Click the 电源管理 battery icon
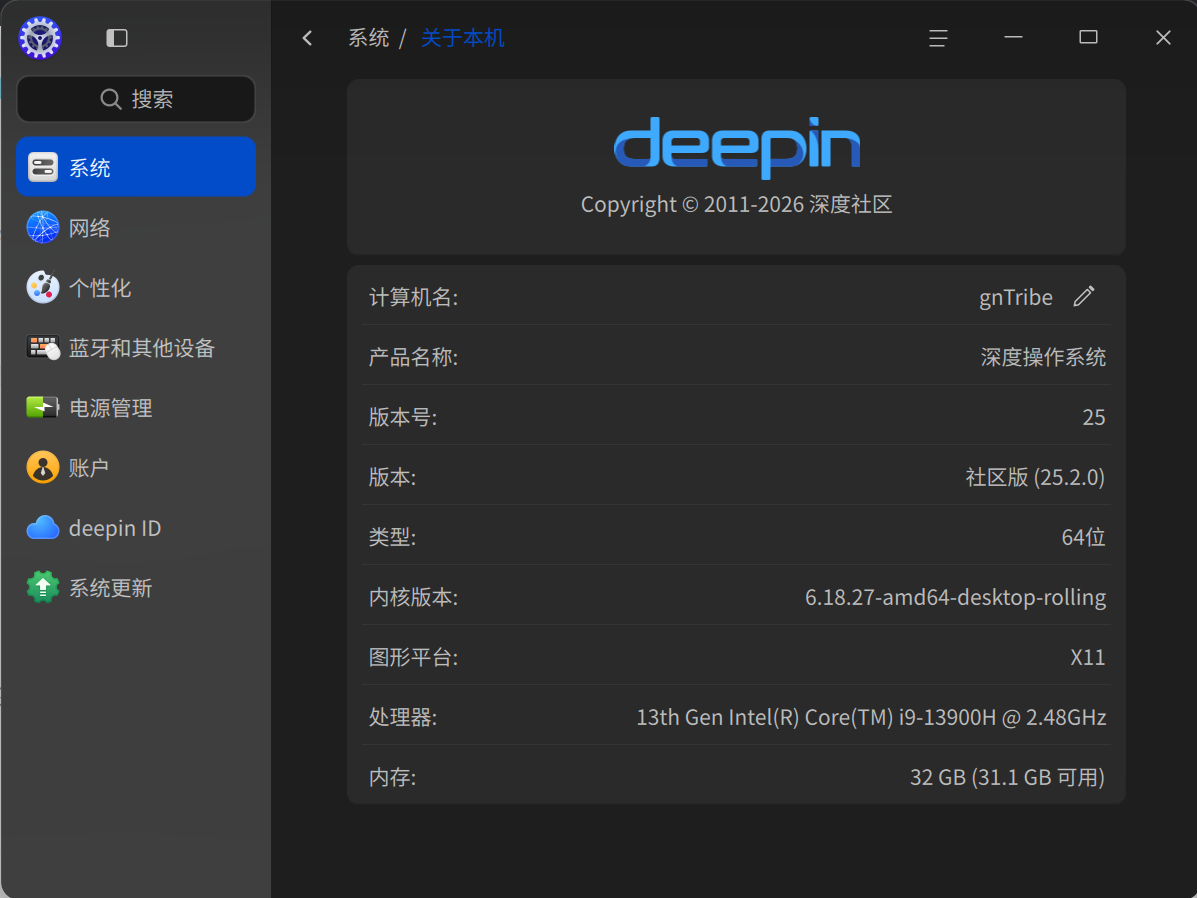The image size is (1197, 898). (x=43, y=408)
